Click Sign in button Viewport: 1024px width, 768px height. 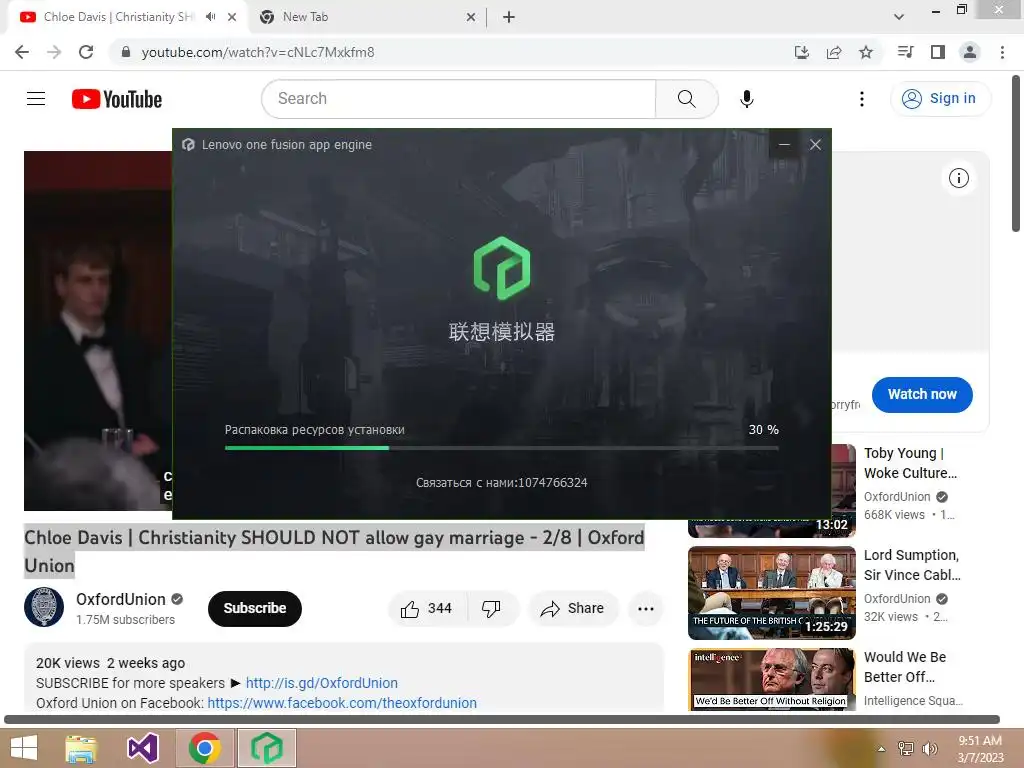click(x=940, y=99)
